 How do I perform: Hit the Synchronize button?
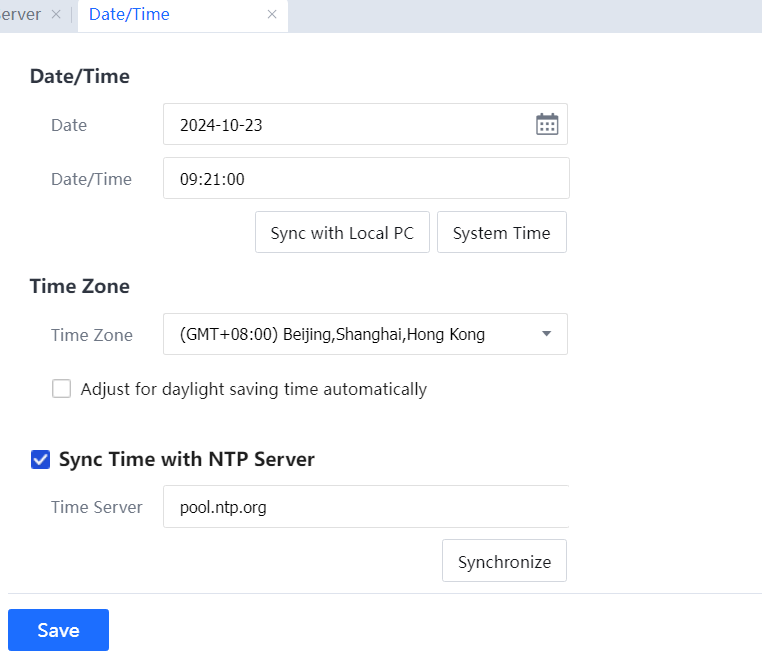pos(504,561)
